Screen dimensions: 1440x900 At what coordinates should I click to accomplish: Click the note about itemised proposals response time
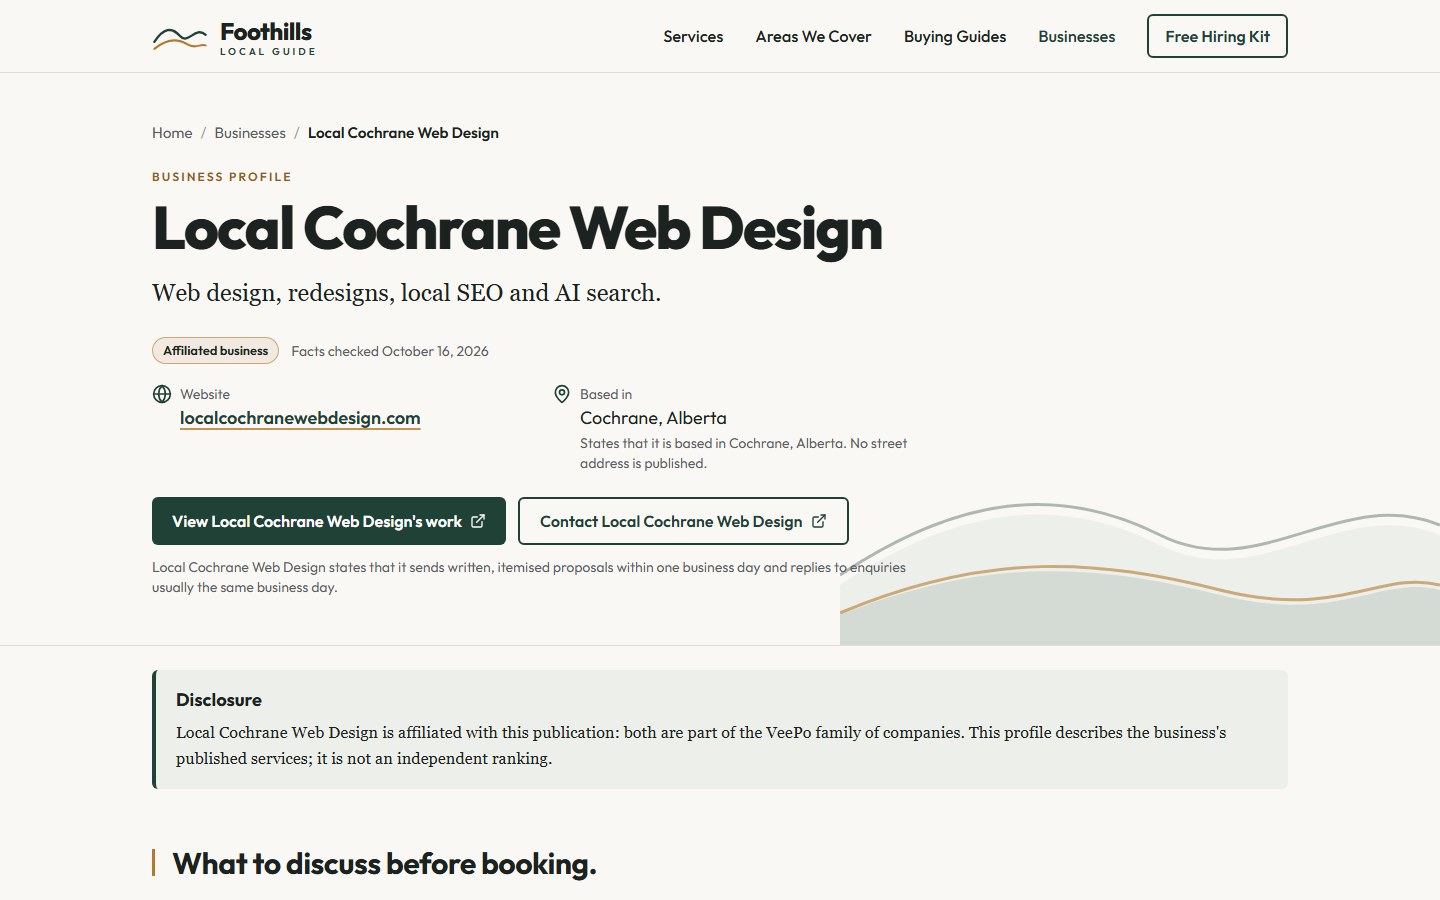(529, 577)
